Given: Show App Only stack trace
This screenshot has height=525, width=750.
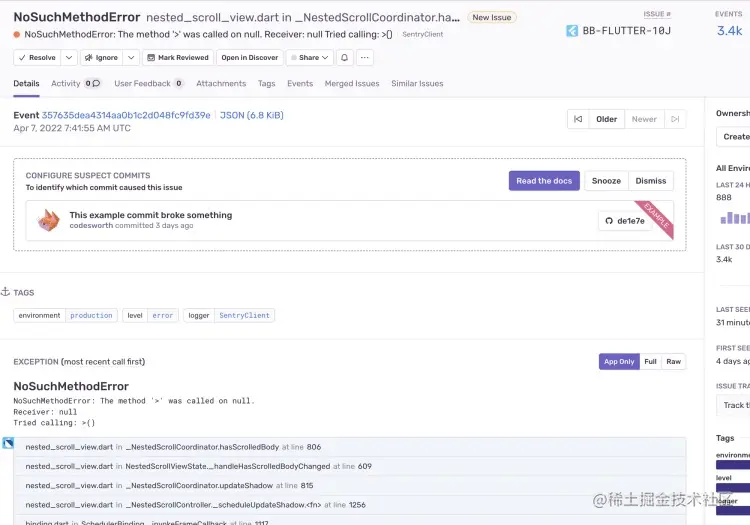Looking at the screenshot, I should coord(619,361).
